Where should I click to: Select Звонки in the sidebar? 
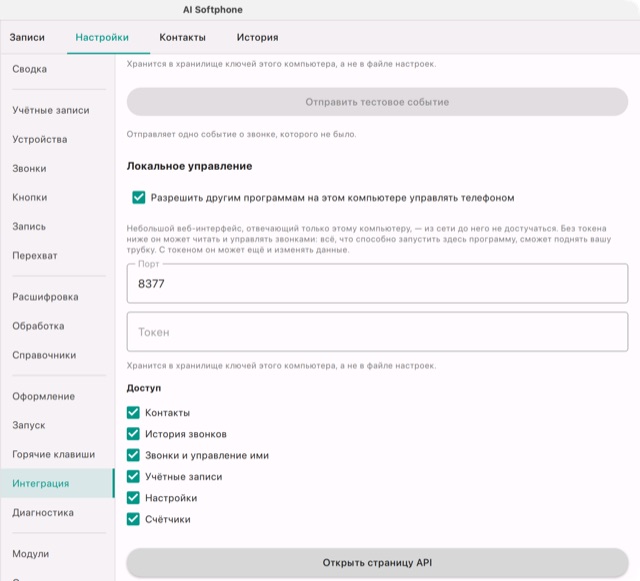pyautogui.click(x=29, y=169)
